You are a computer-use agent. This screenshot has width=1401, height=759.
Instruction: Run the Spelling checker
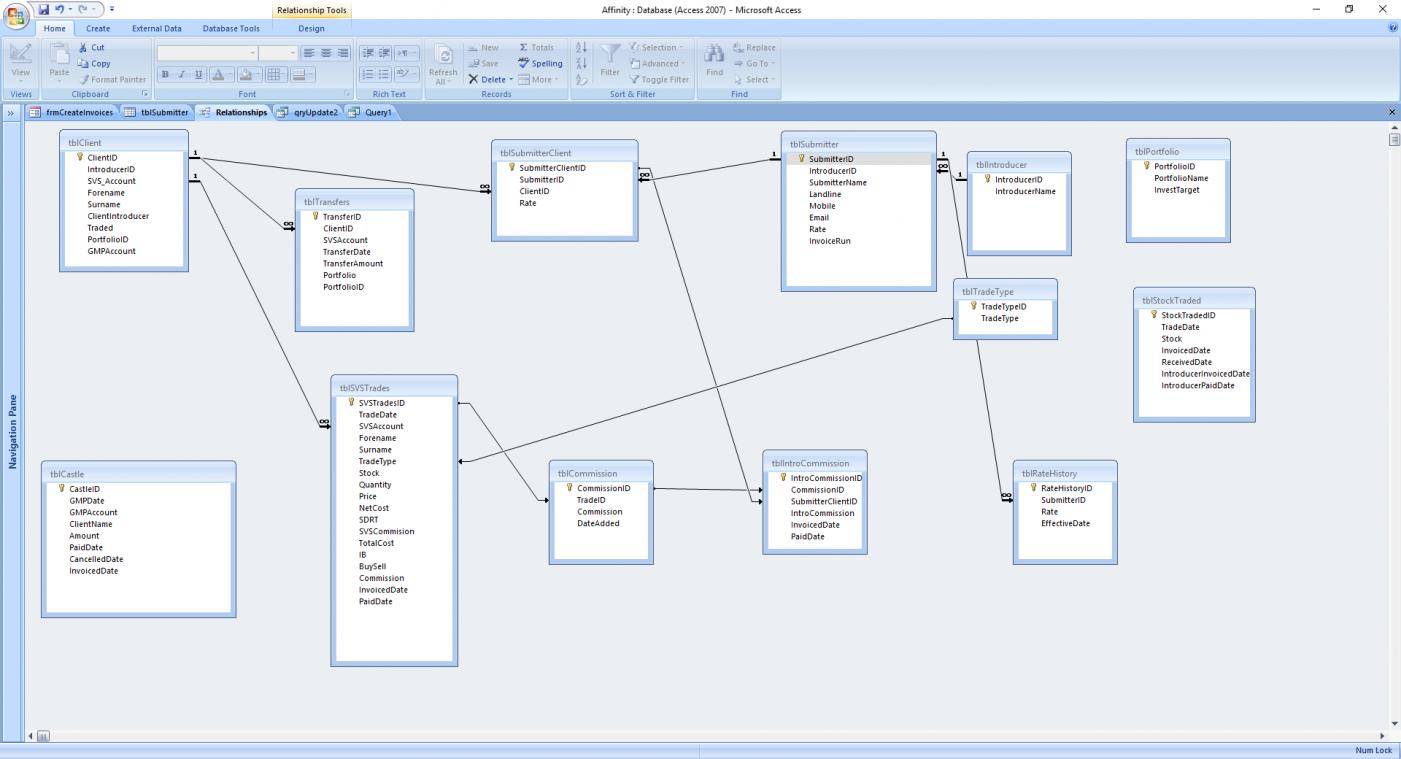coord(540,63)
